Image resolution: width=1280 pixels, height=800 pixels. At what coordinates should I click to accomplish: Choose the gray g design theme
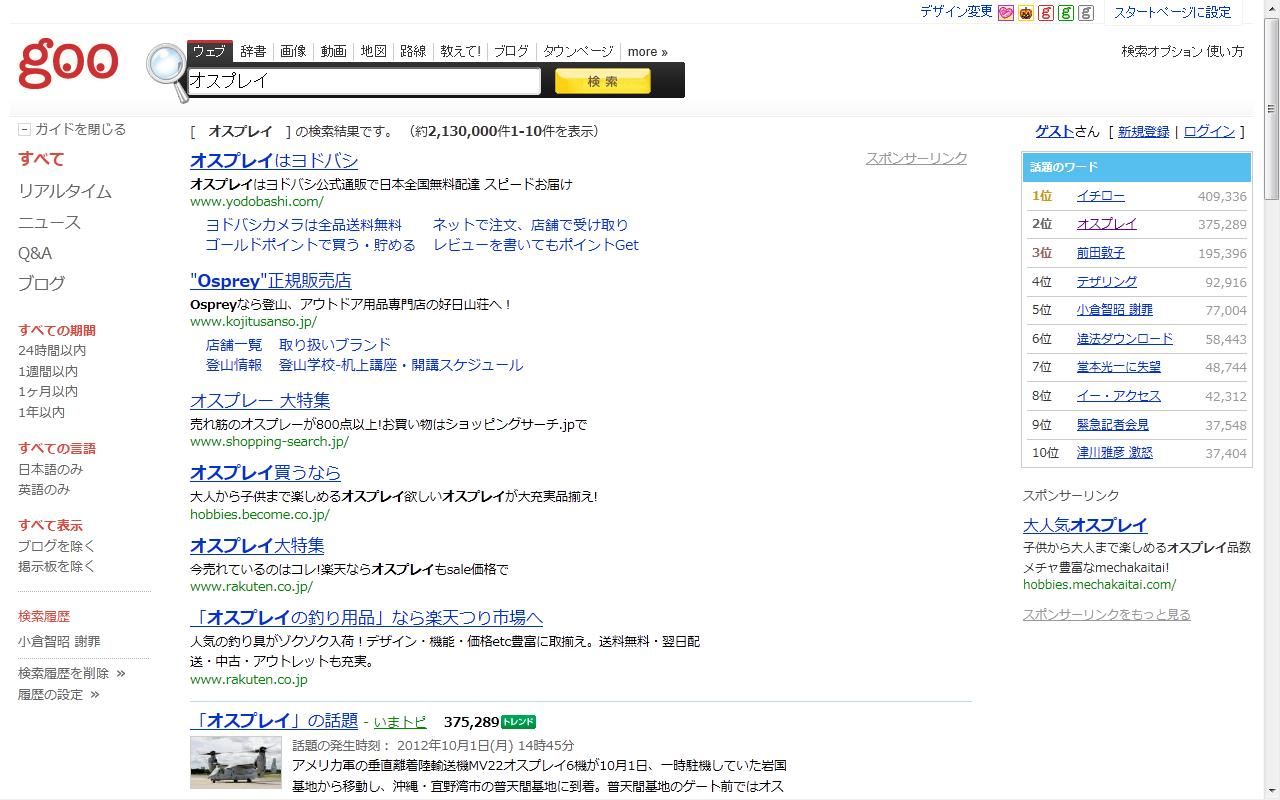1086,13
